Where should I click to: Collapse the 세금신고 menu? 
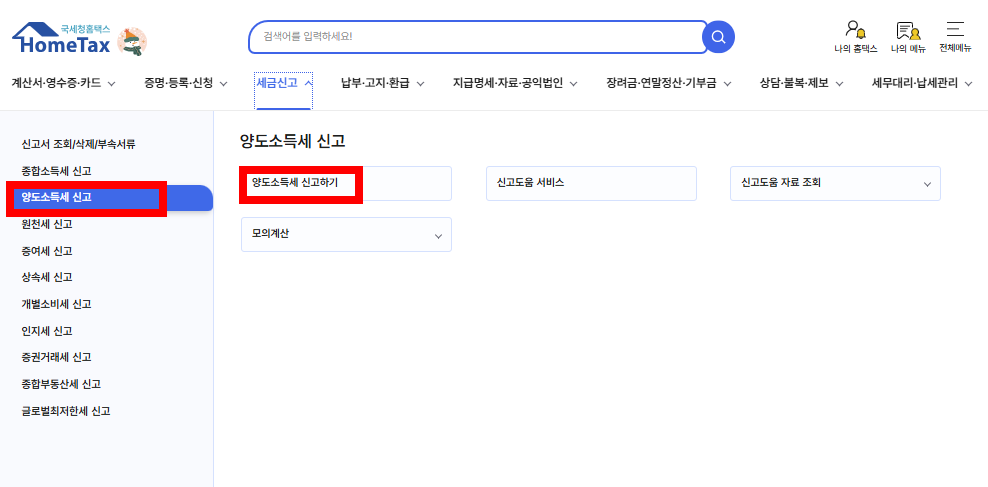click(x=284, y=83)
